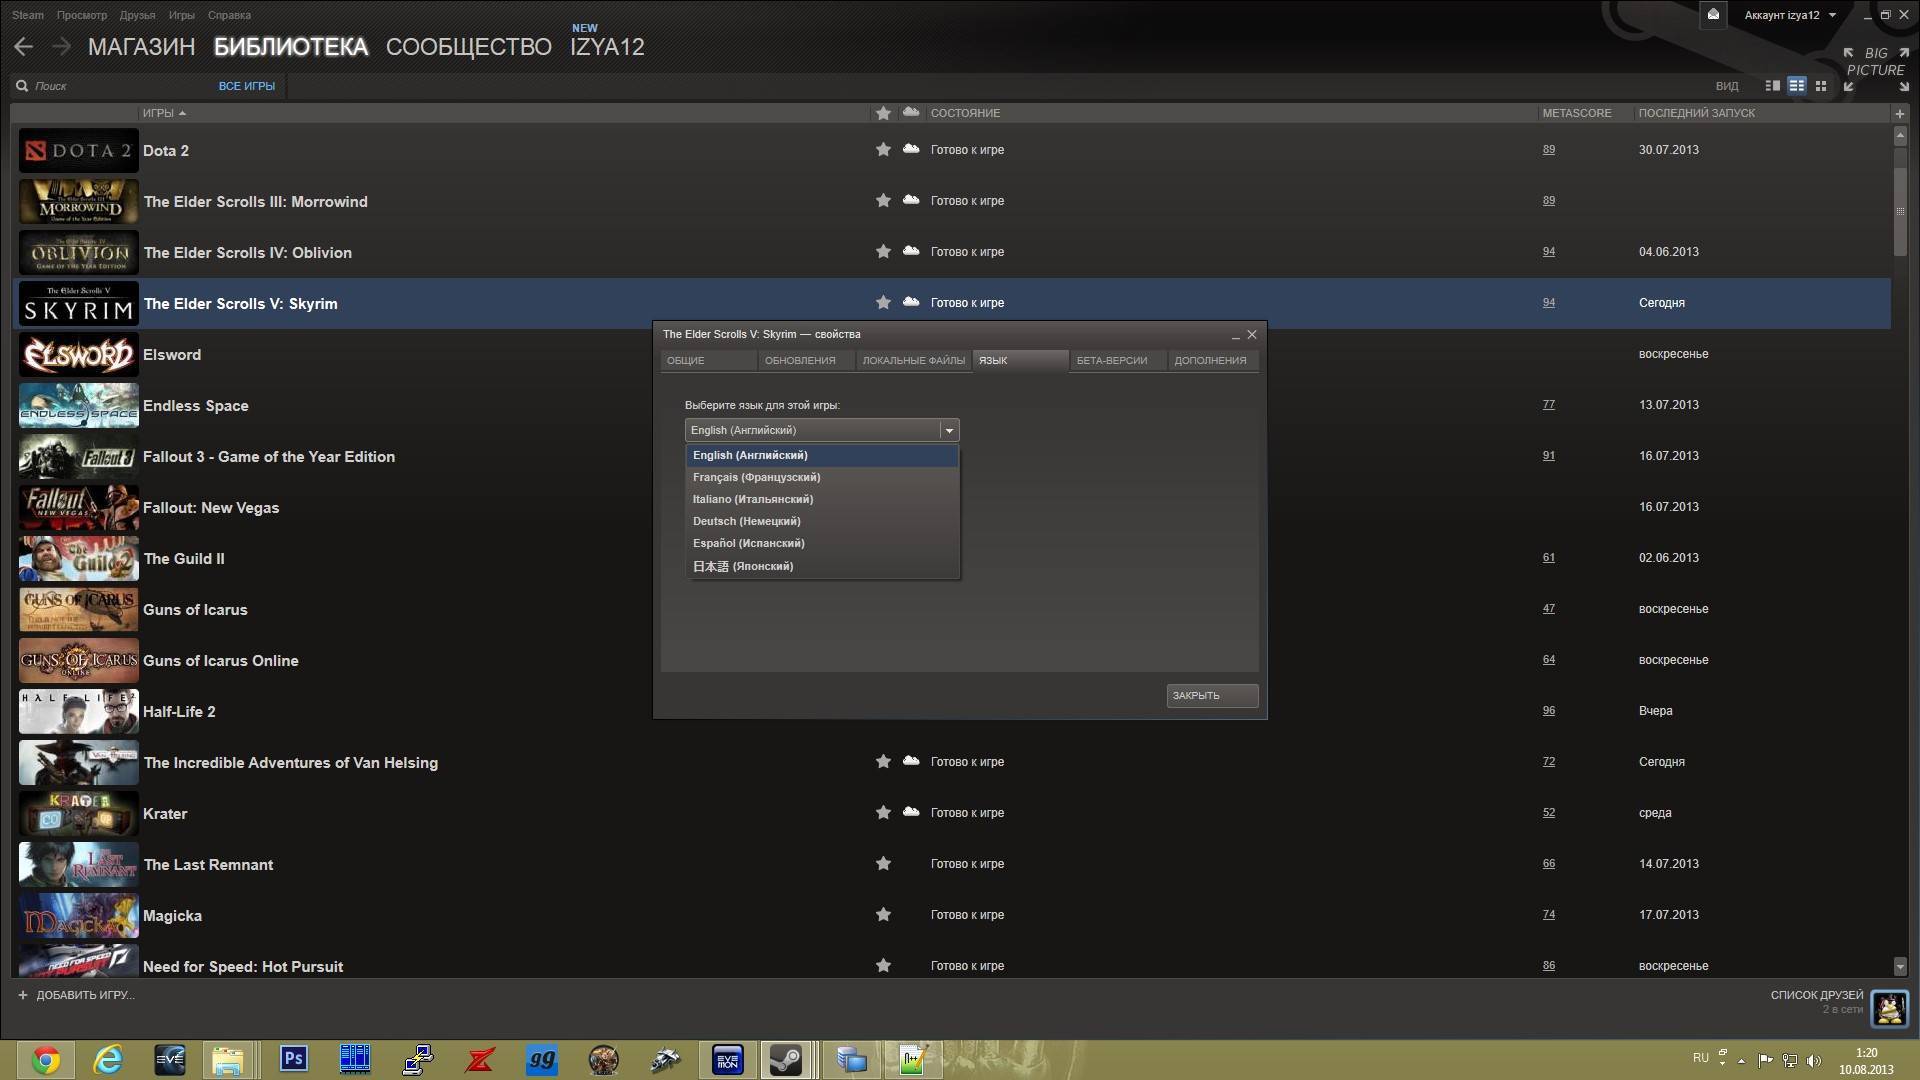The height and width of the screenshot is (1080, 1920).
Task: Click the back navigation arrow
Action: (x=24, y=47)
